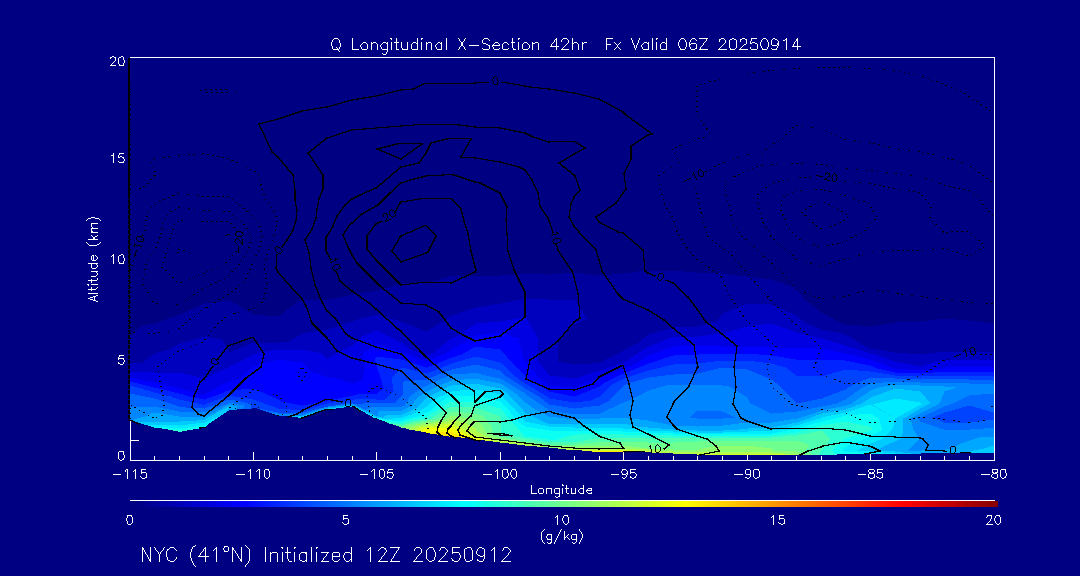This screenshot has height=576, width=1080.
Task: Select the 'Fx Valid 06Z 20250914' text in the title
Action: [703, 45]
